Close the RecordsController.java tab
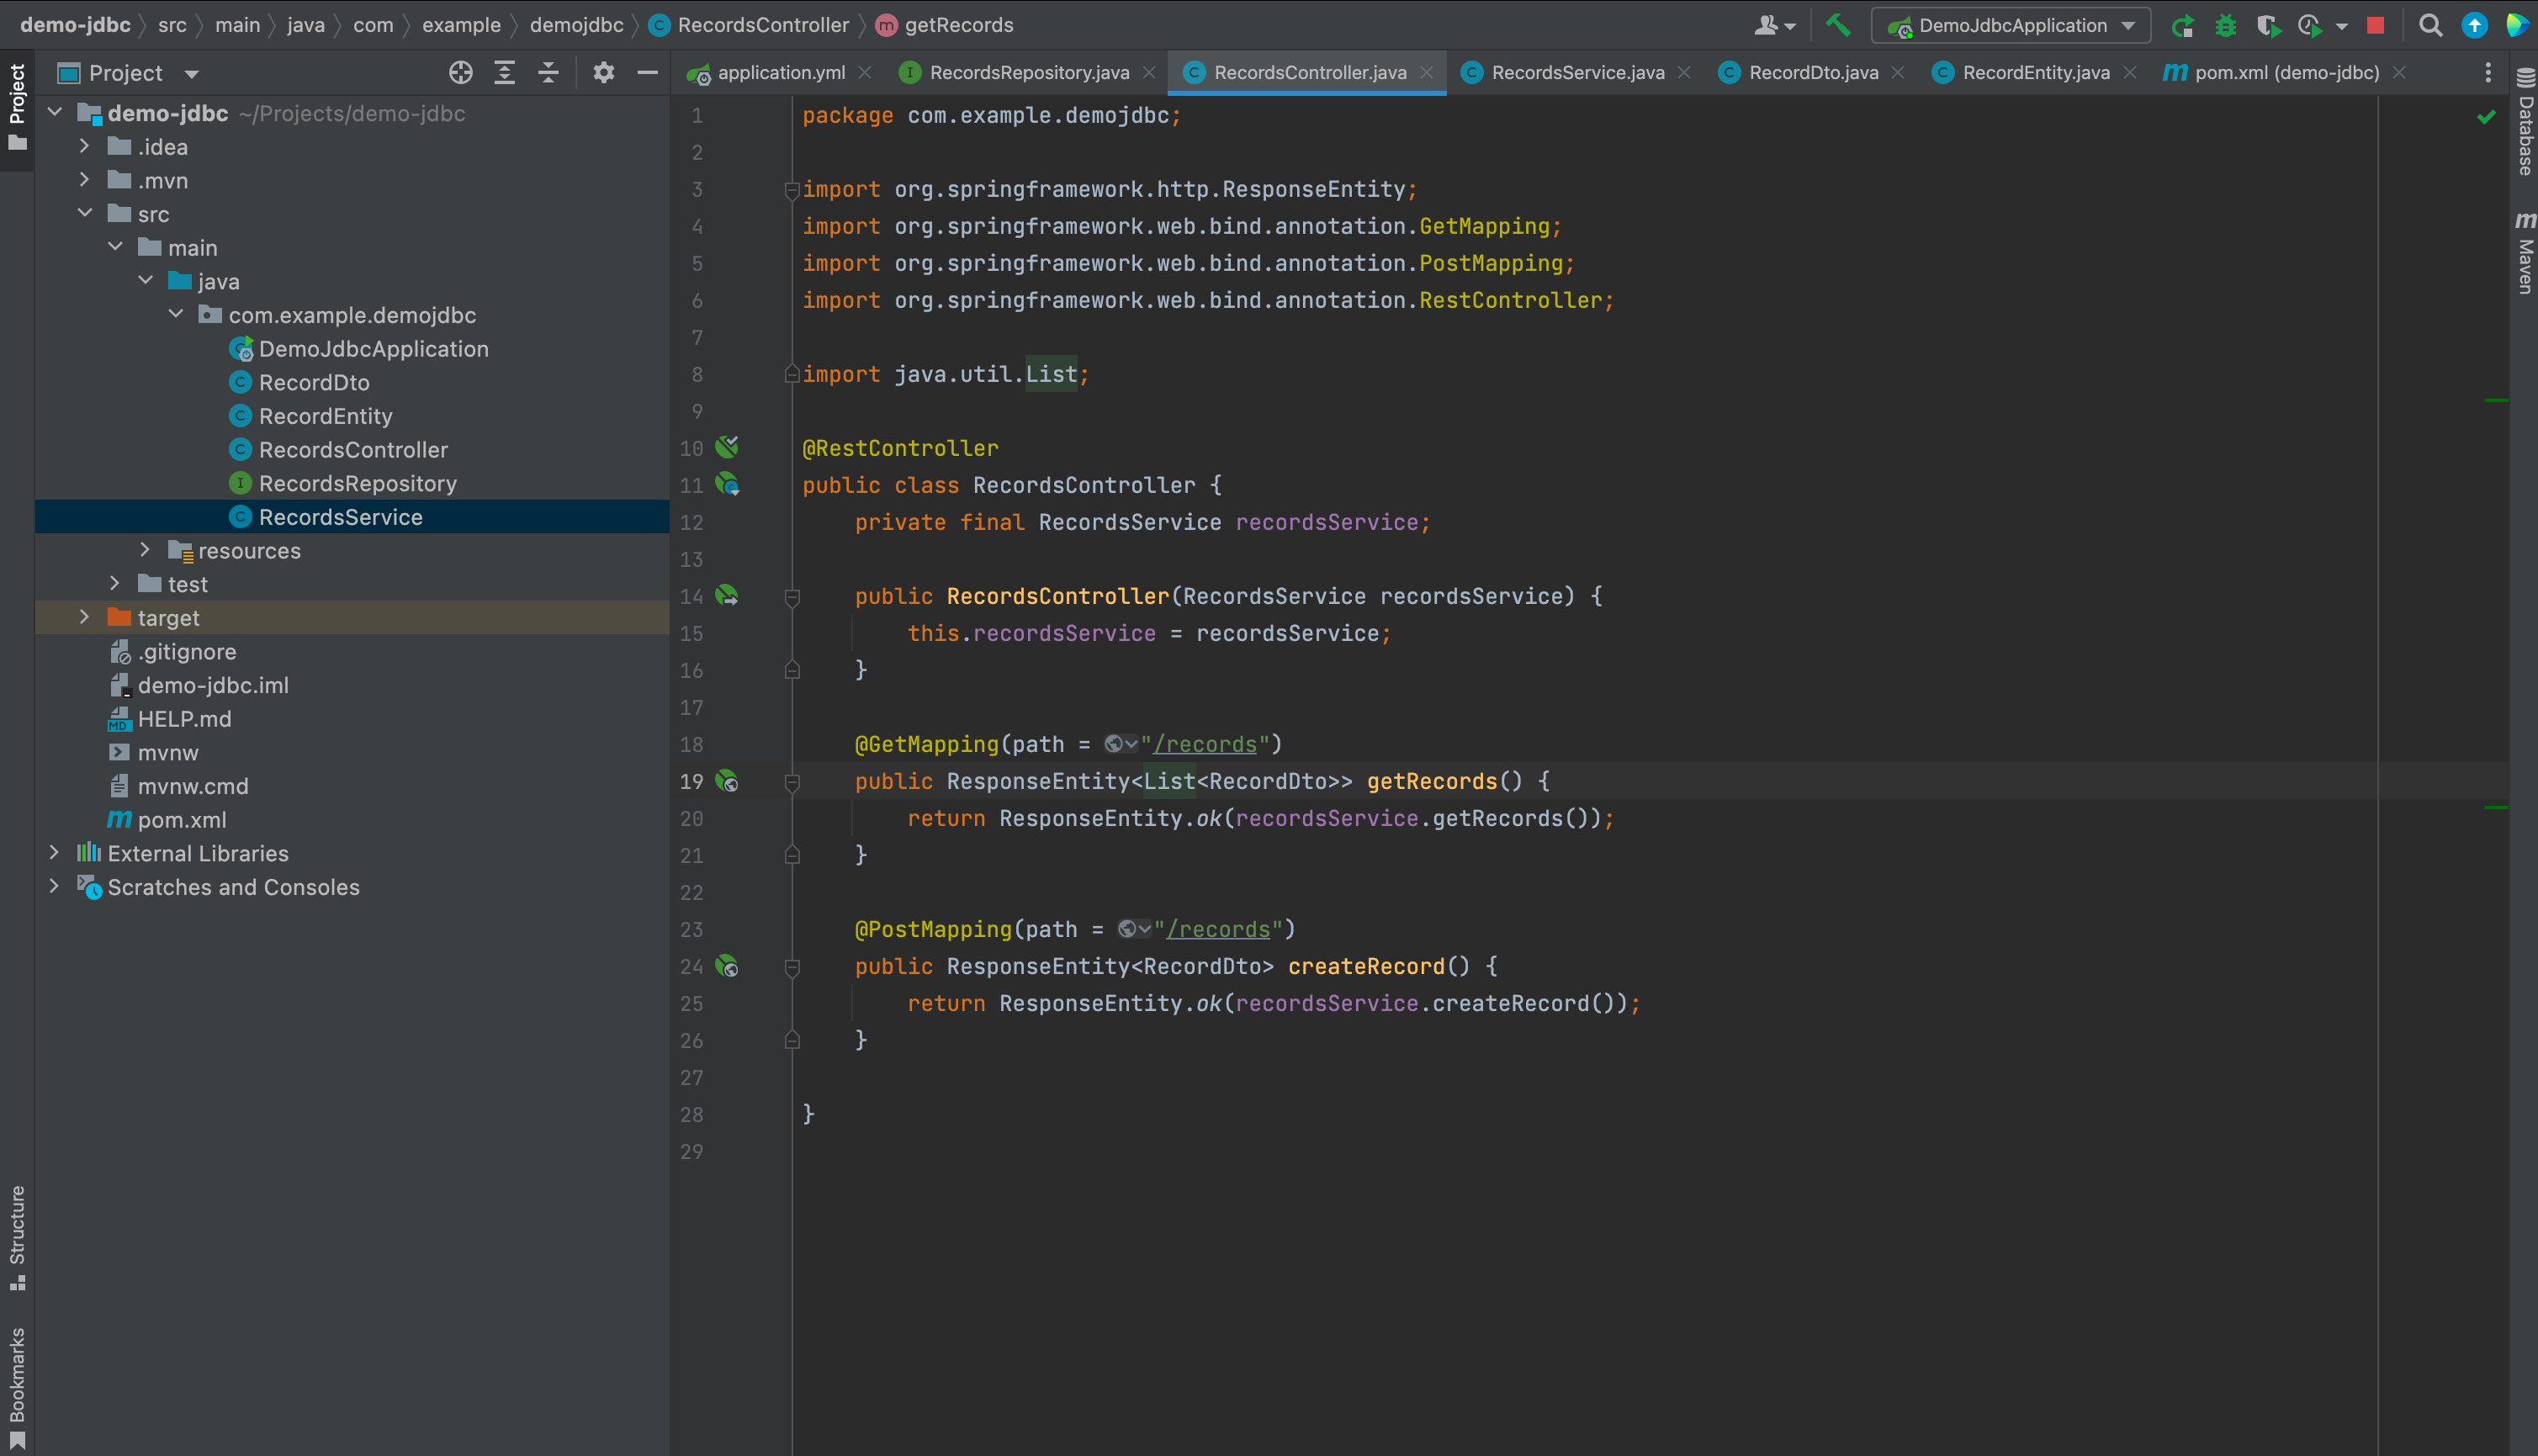The width and height of the screenshot is (2538, 1456). point(1427,72)
